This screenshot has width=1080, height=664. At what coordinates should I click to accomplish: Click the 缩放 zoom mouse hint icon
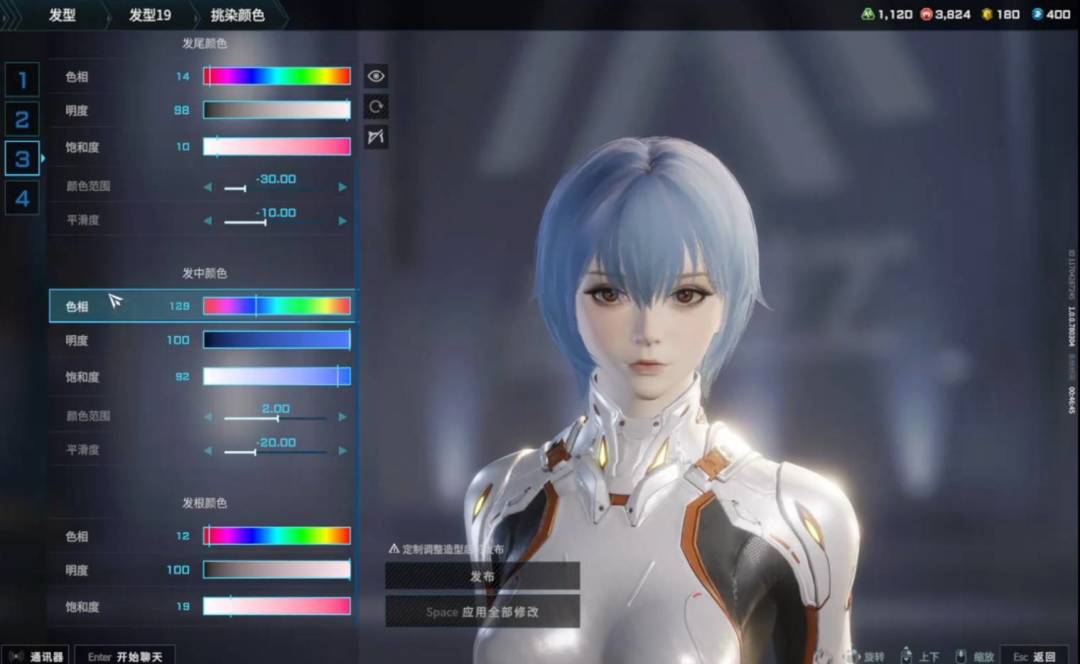[x=960, y=656]
